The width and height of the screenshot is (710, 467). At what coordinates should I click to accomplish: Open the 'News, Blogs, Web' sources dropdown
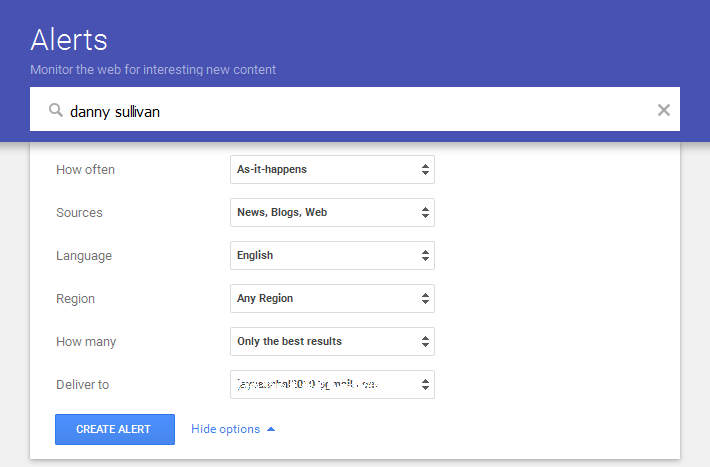pos(332,213)
